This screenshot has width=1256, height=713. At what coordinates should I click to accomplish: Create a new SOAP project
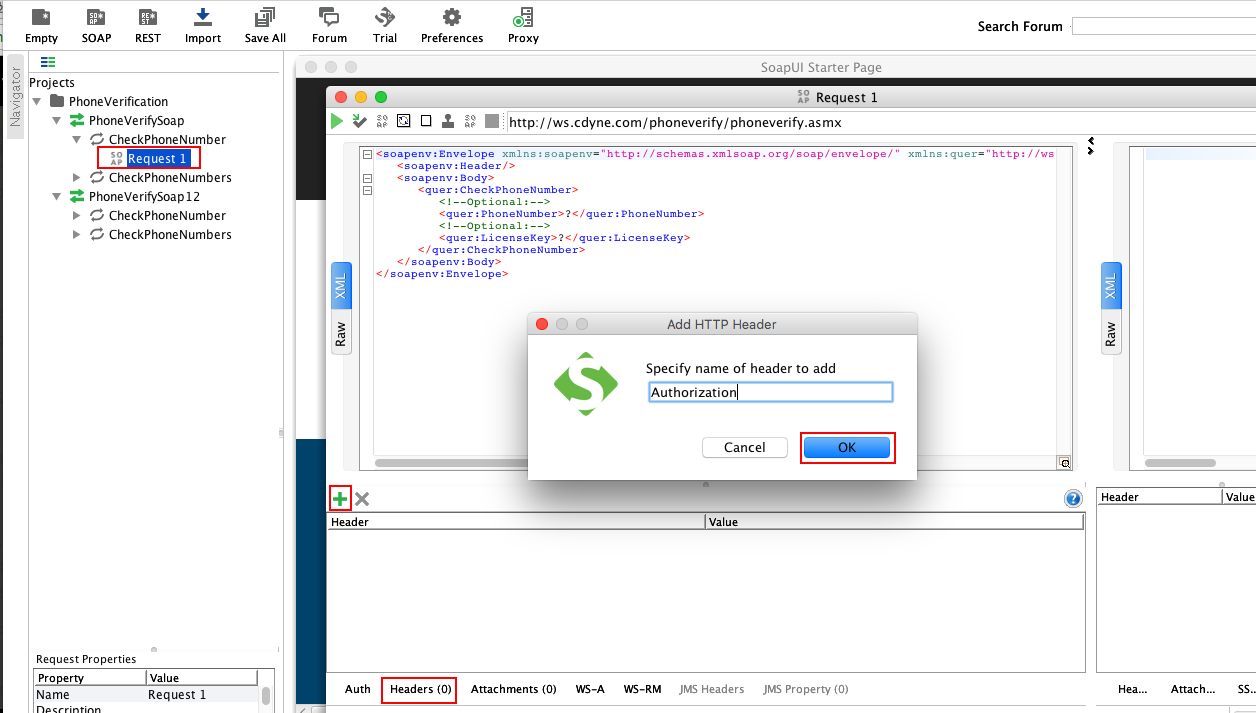point(96,22)
